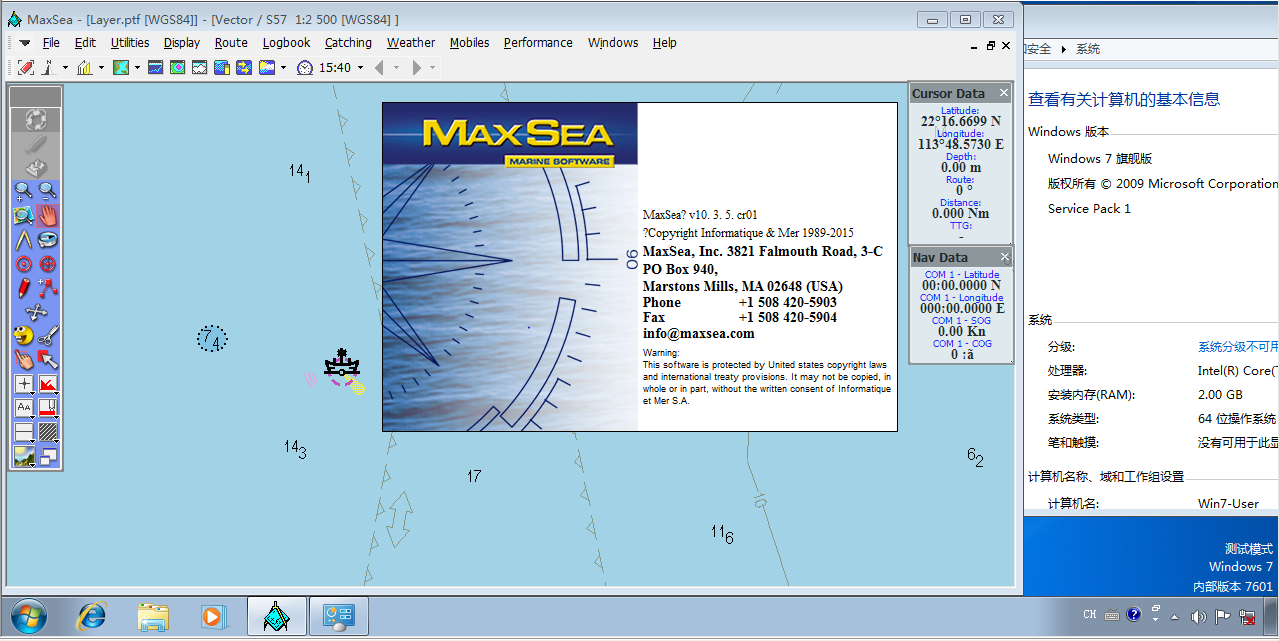
Task: Click the yellow bar chart toolbar icon
Action: click(x=85, y=67)
